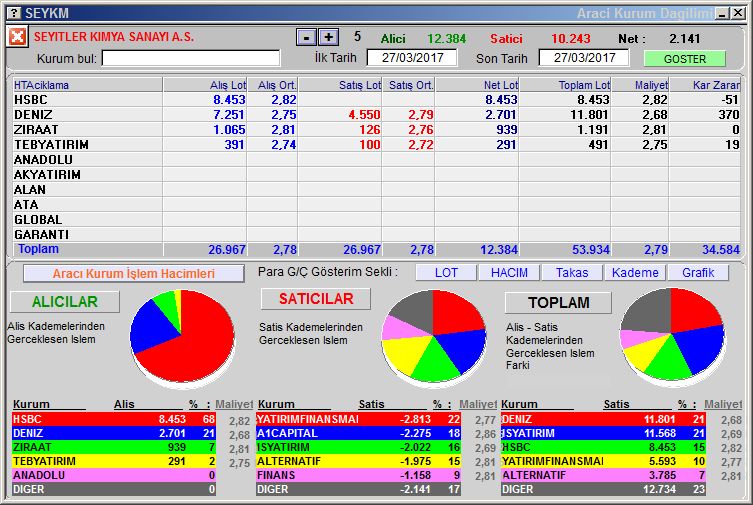Screen dimensions: 753x505
Task: Click red HSBC row in buyers list
Action: [x=114, y=419]
